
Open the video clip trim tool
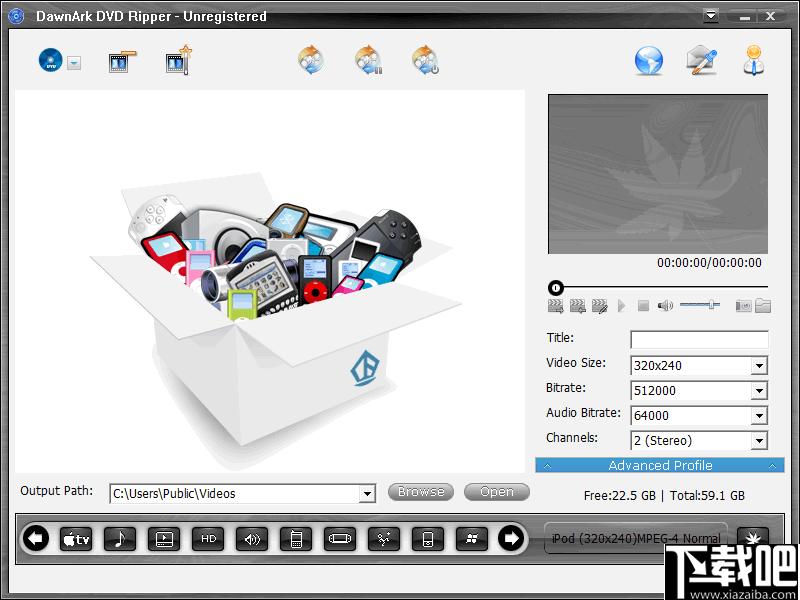[x=122, y=62]
